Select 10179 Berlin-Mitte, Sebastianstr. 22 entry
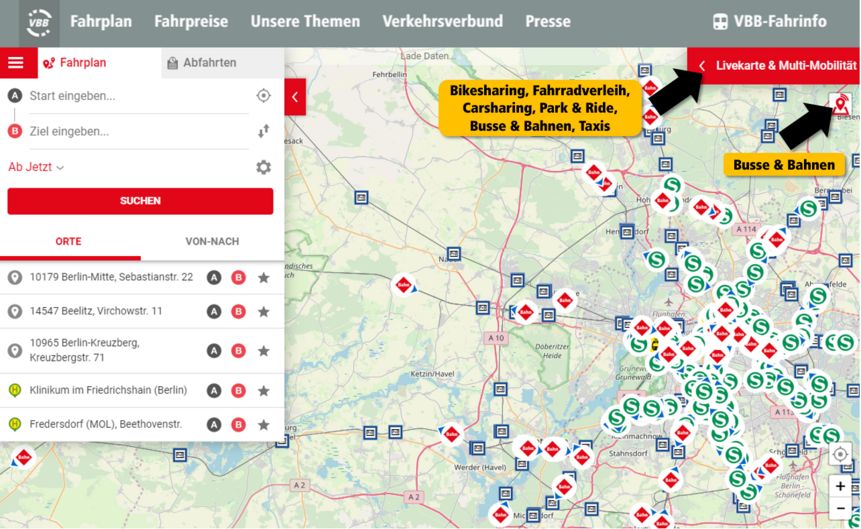 point(111,277)
